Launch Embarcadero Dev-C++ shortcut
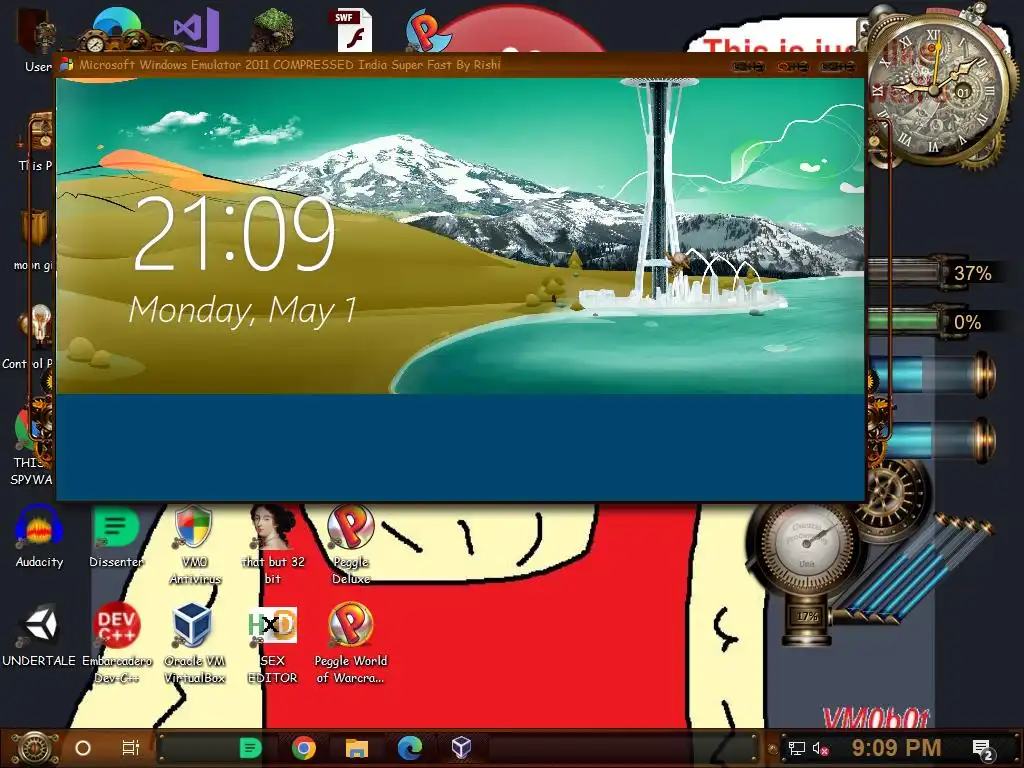1024x768 pixels. [x=116, y=643]
